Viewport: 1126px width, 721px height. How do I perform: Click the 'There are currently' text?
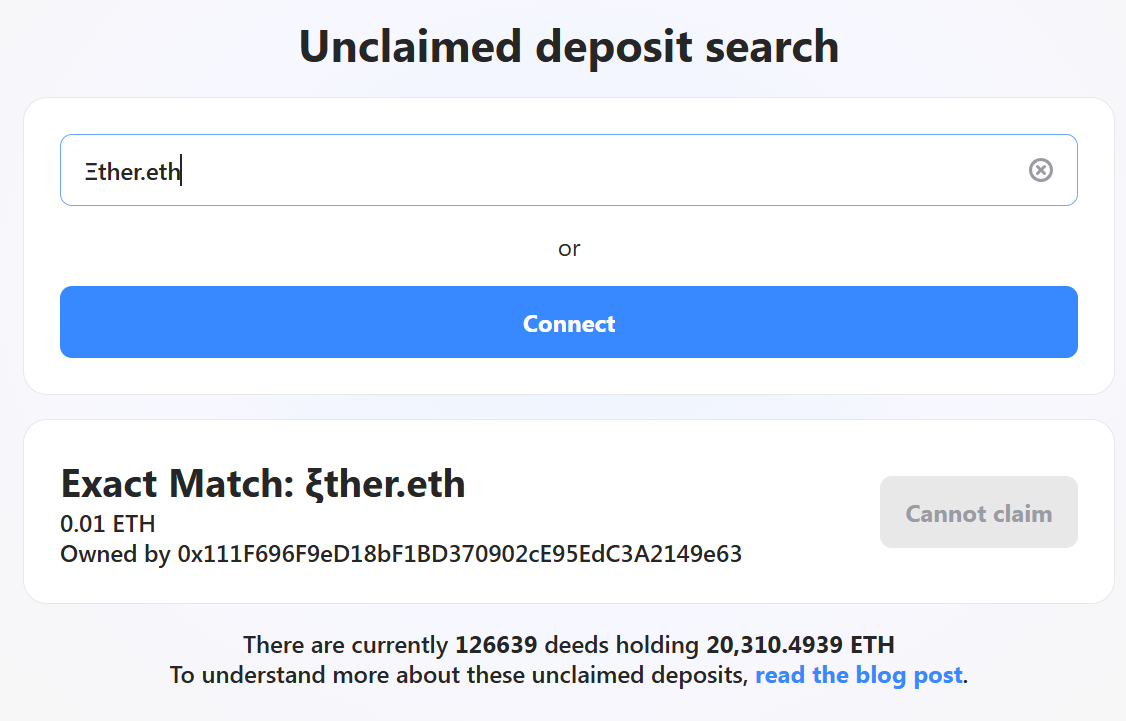point(345,644)
